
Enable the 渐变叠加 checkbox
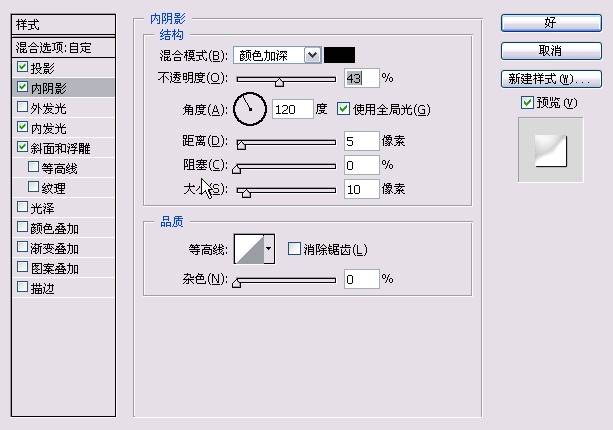point(23,247)
